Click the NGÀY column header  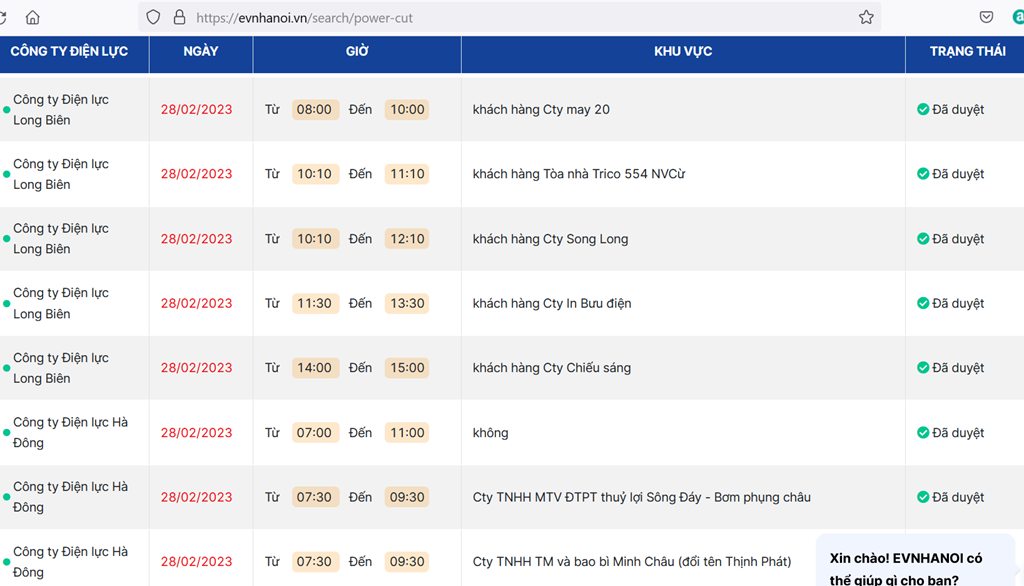200,51
